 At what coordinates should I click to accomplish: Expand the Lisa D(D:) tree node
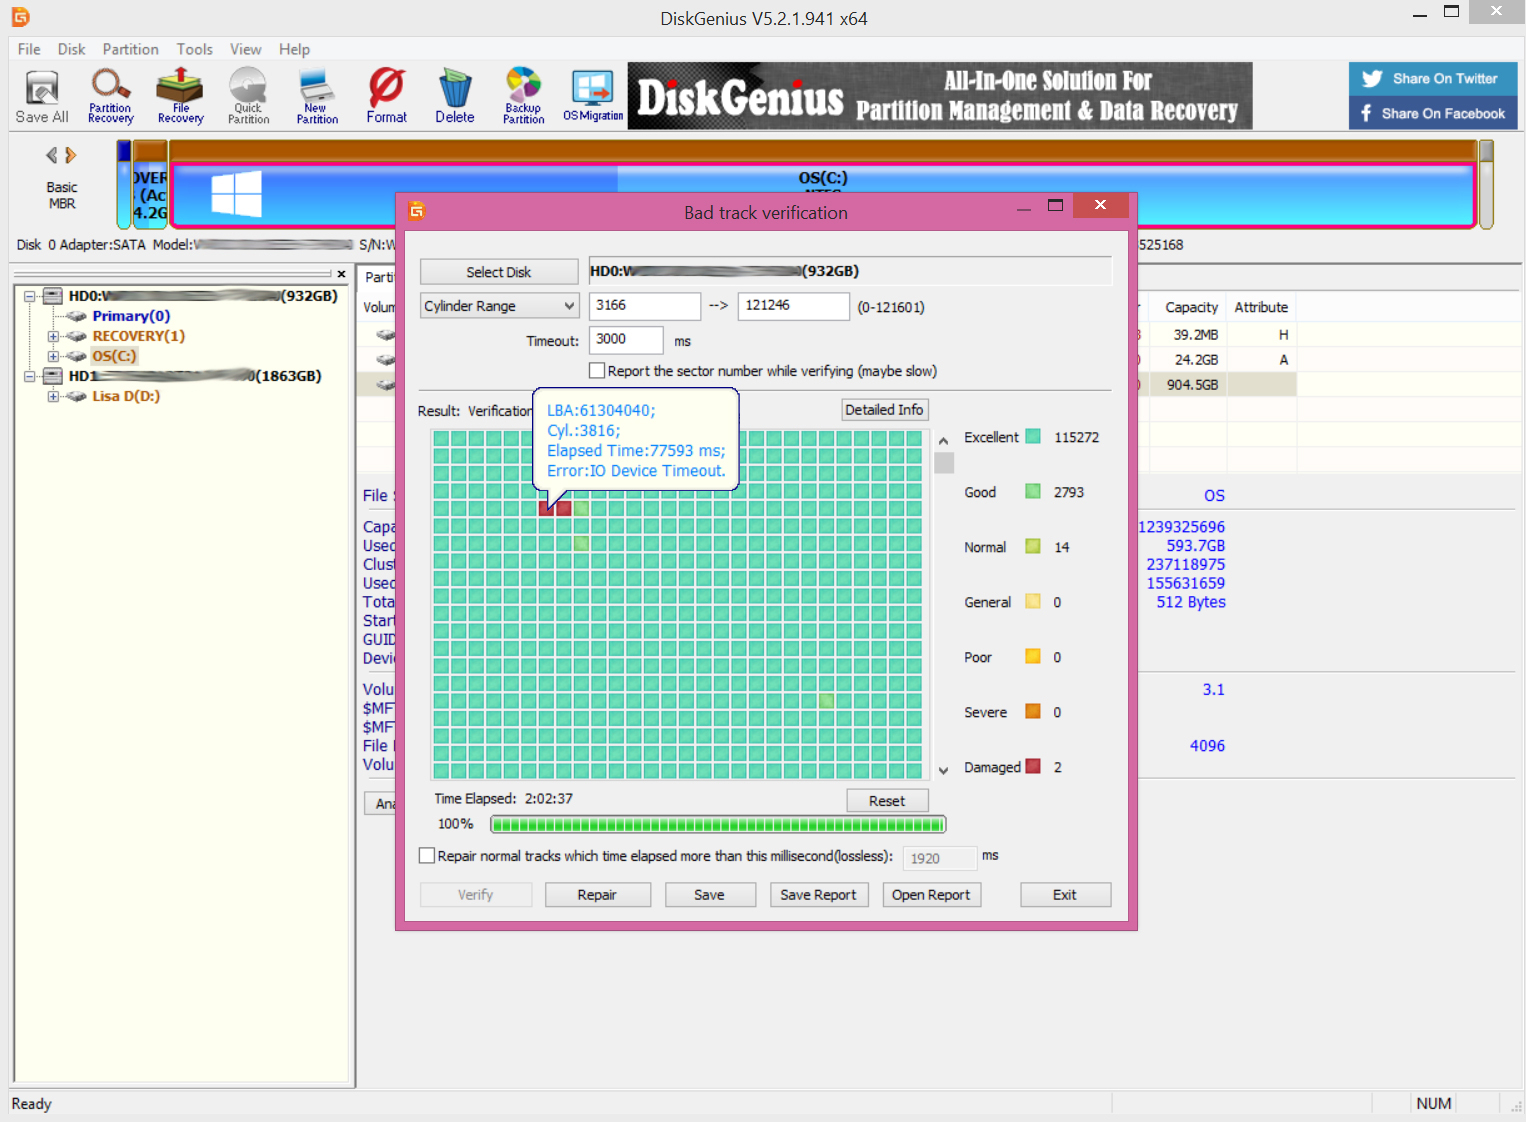tap(53, 396)
